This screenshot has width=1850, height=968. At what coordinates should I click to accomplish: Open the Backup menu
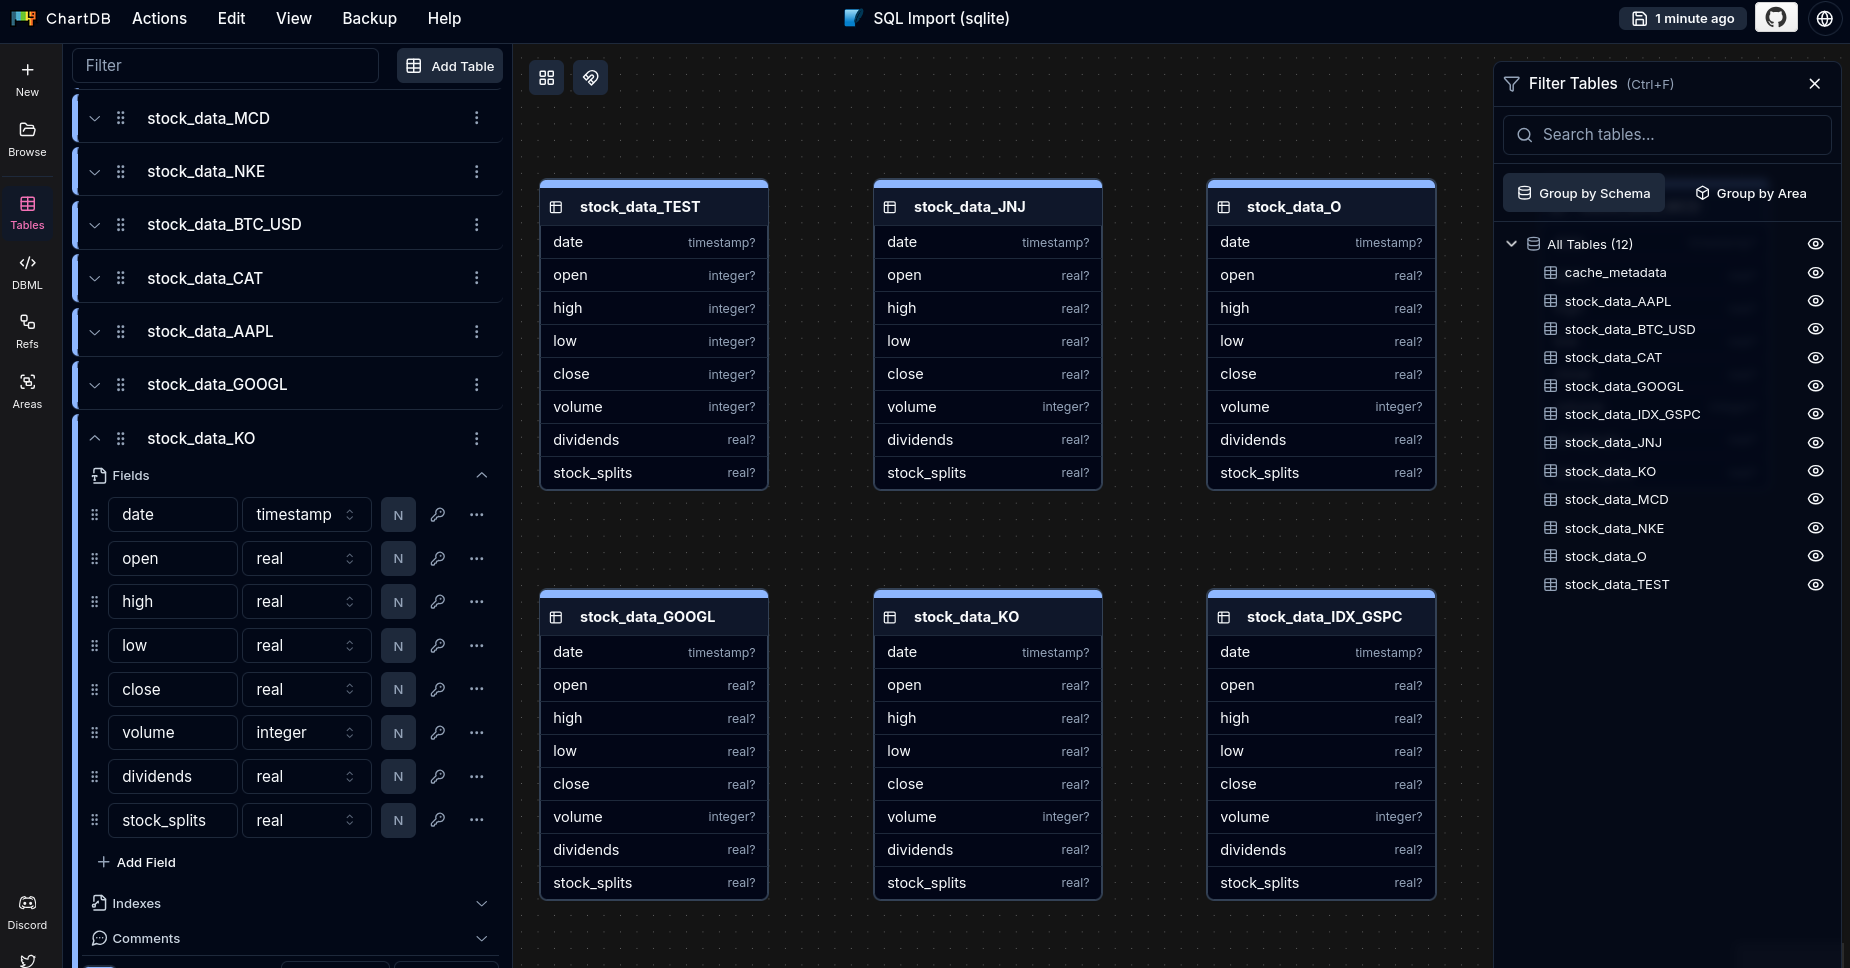pos(369,18)
